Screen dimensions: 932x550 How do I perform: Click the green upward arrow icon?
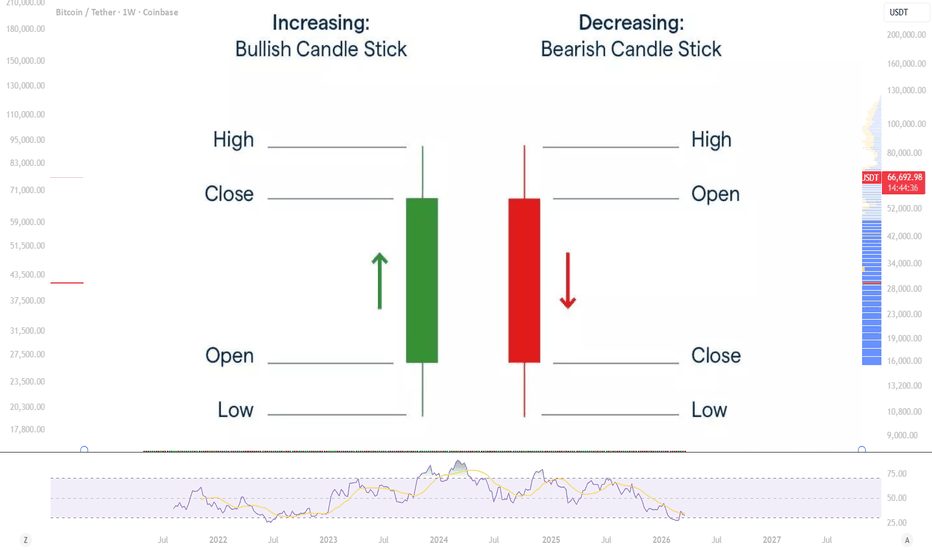point(379,280)
